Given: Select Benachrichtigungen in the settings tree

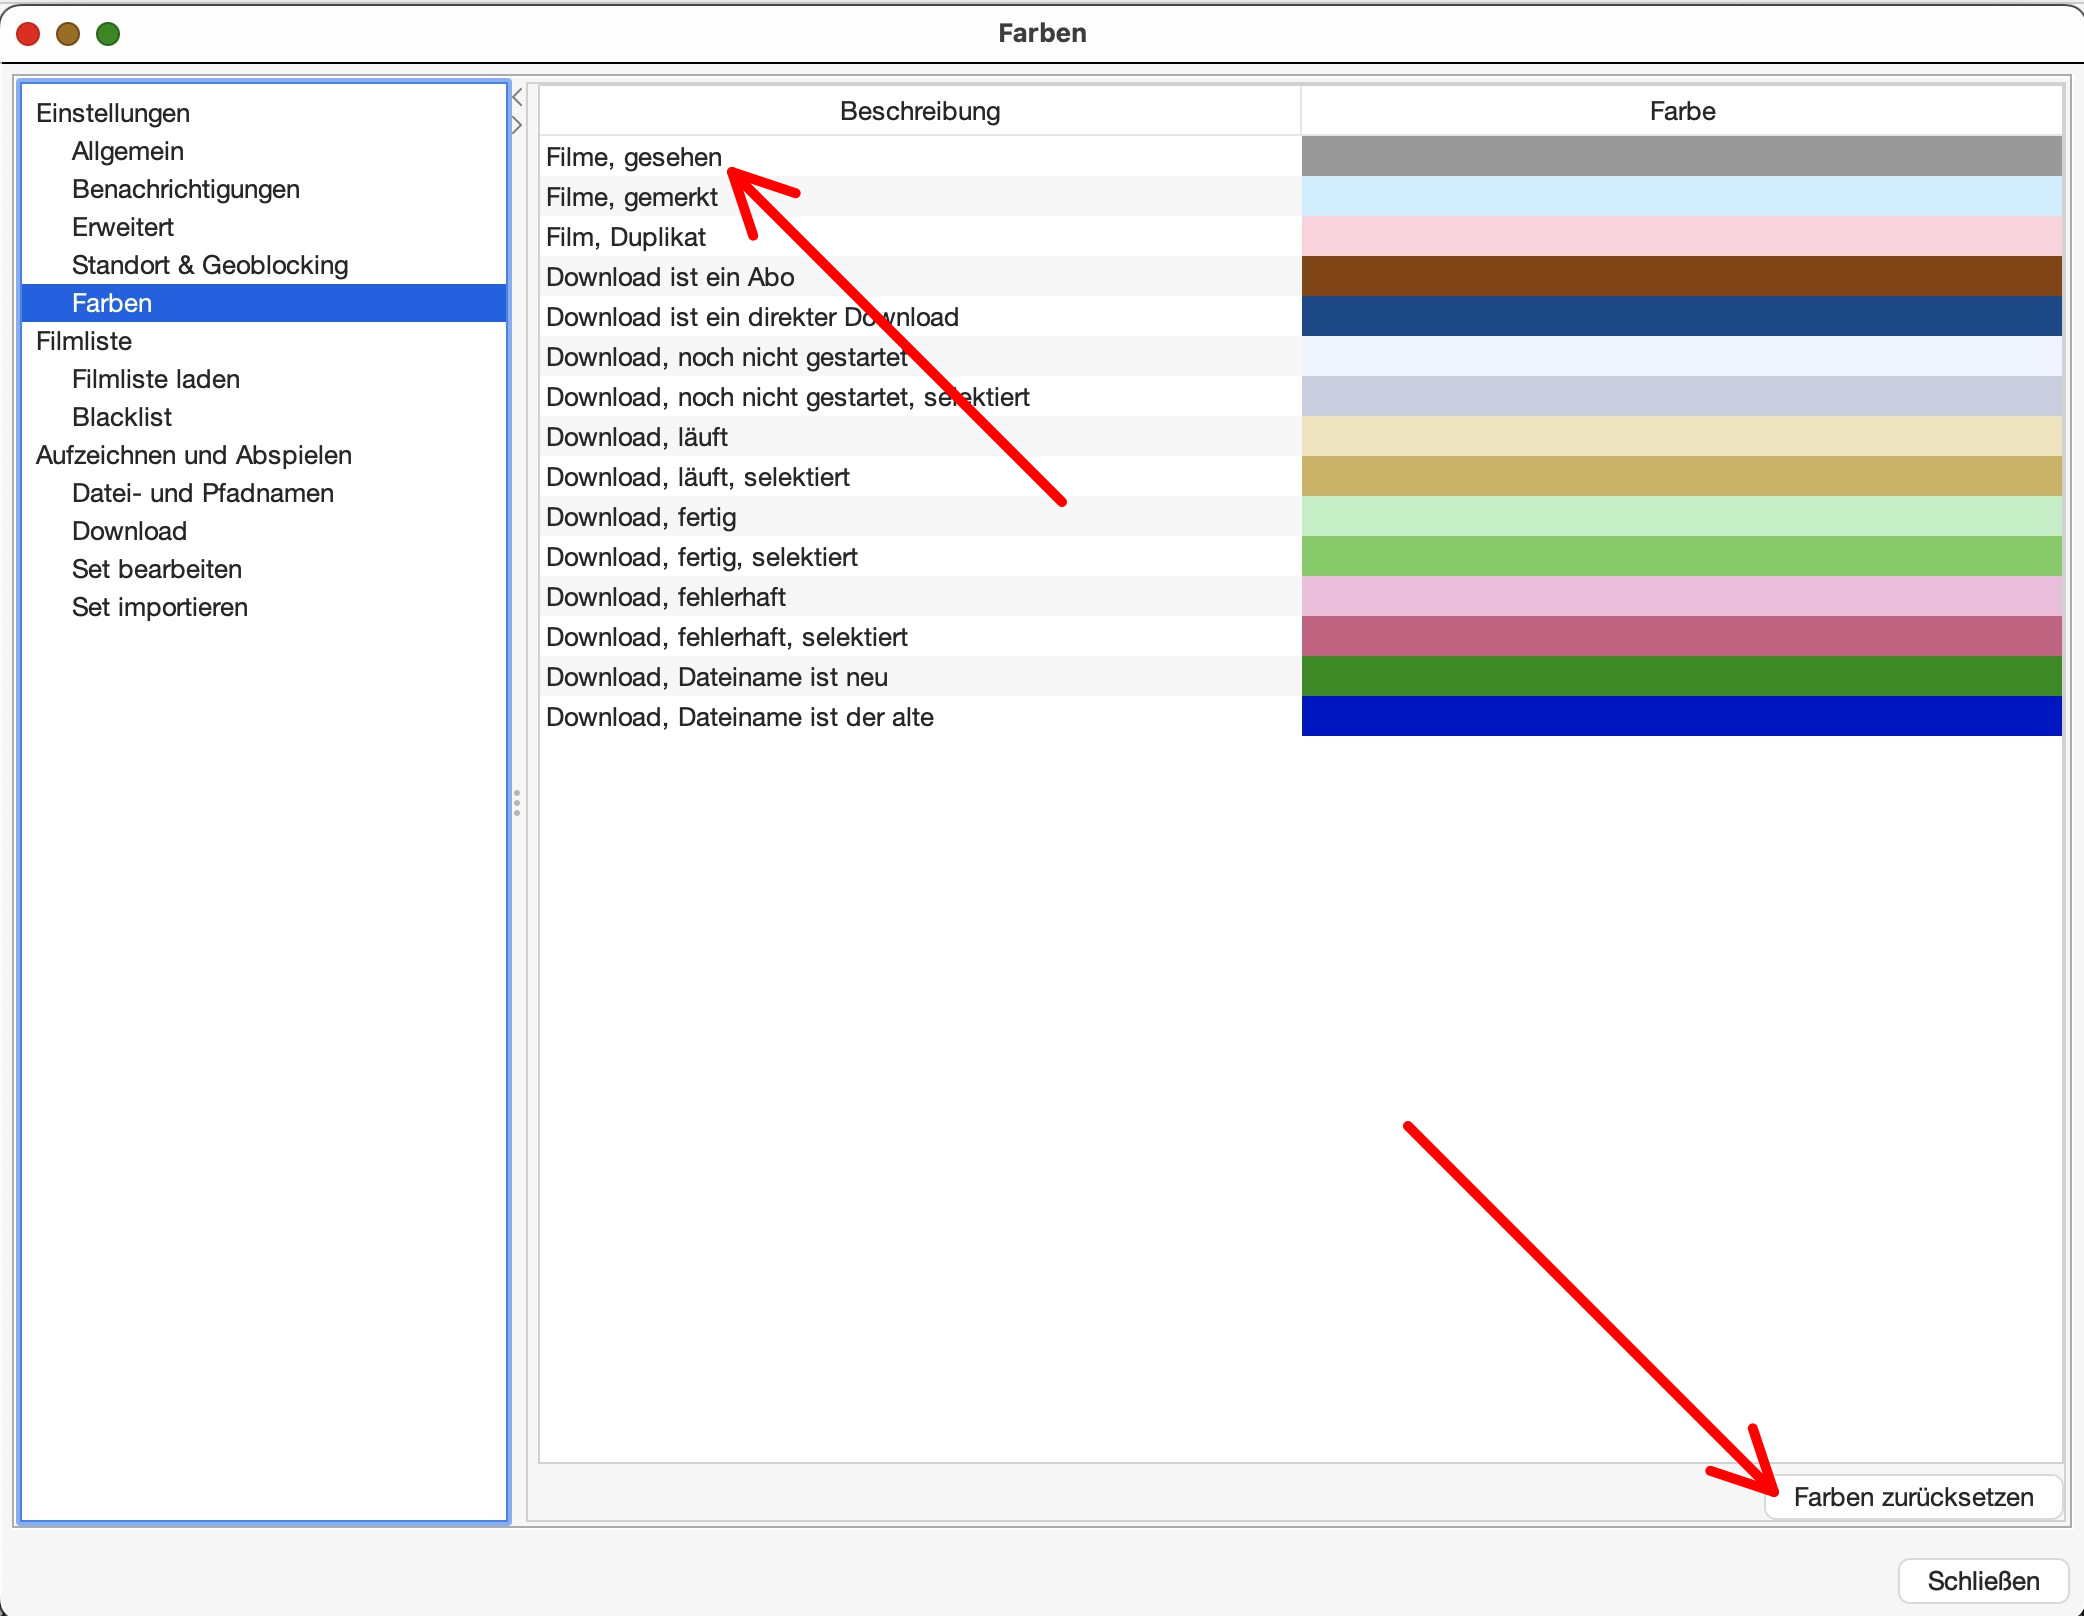Looking at the screenshot, I should pyautogui.click(x=186, y=189).
